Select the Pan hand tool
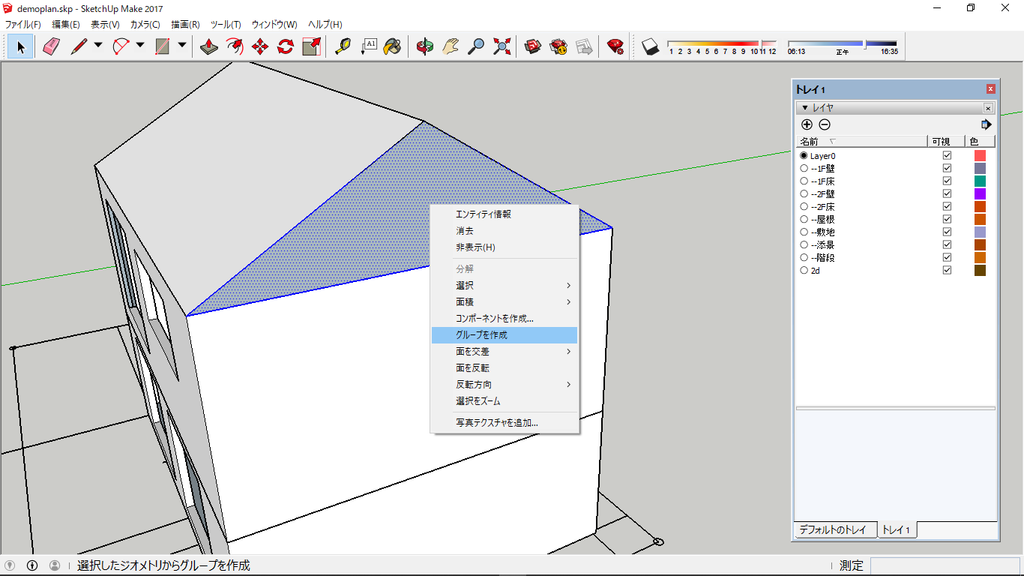The height and width of the screenshot is (576, 1024). click(x=451, y=46)
